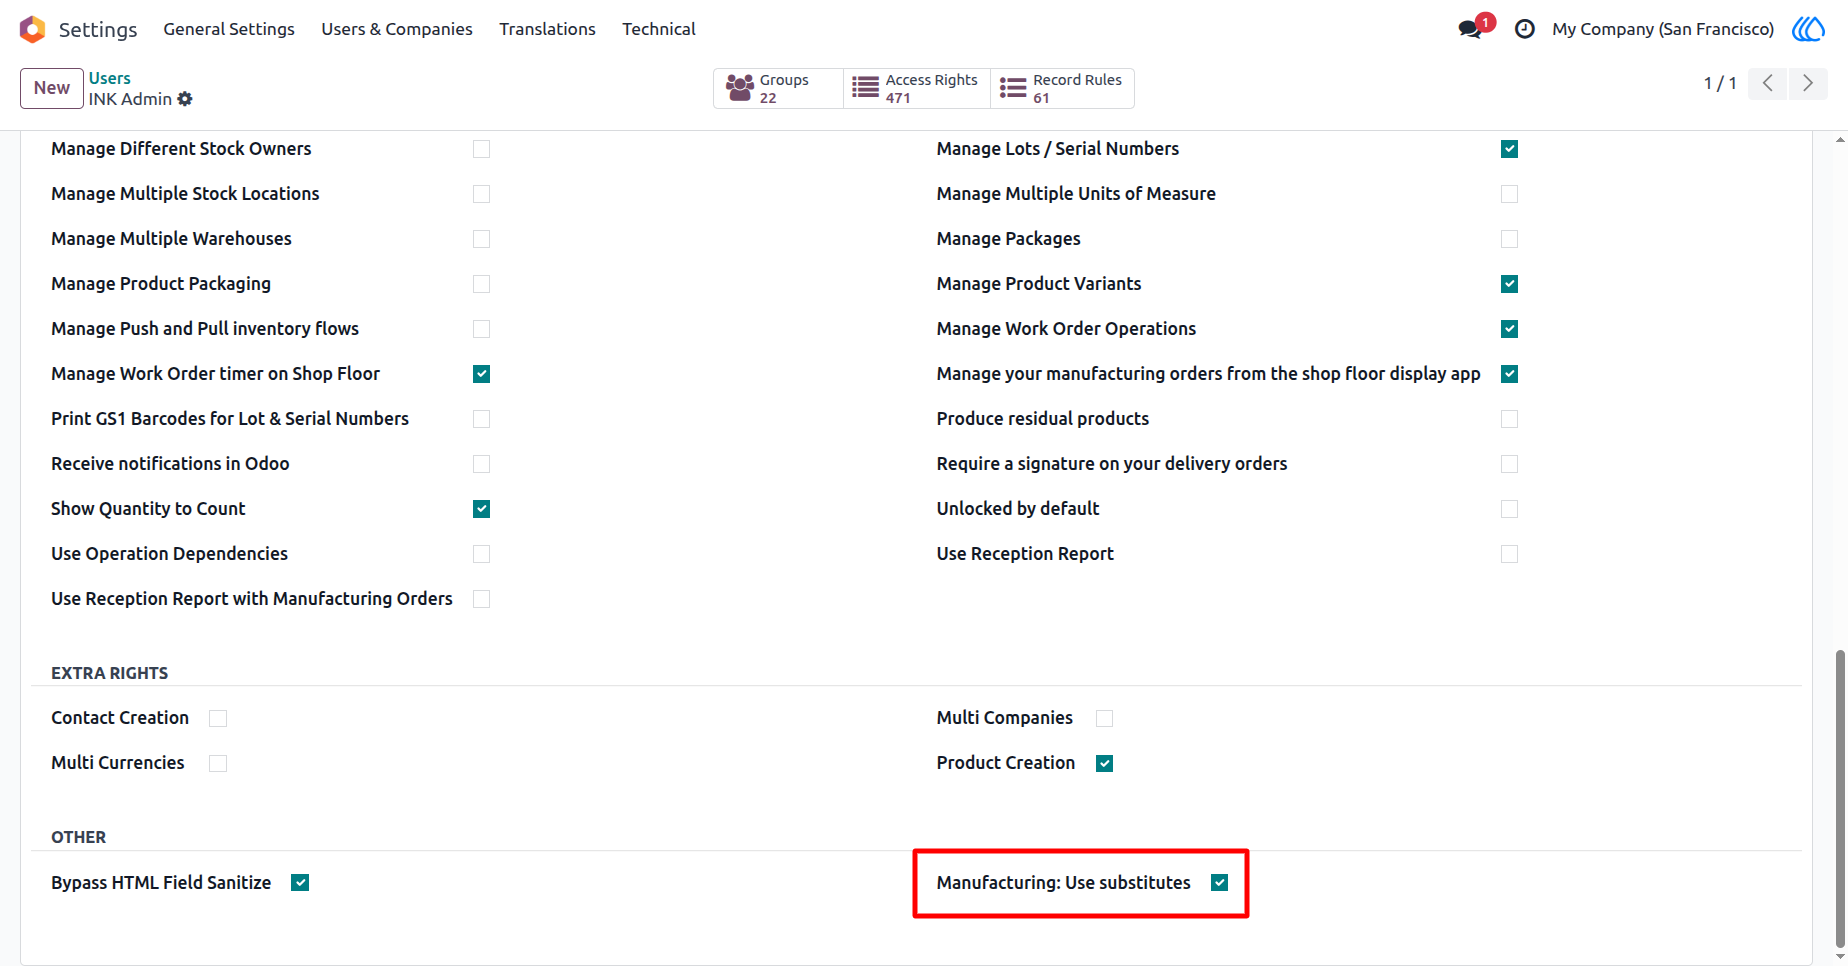Image resolution: width=1848 pixels, height=966 pixels.
Task: Open the activities clock icon
Action: click(x=1524, y=29)
